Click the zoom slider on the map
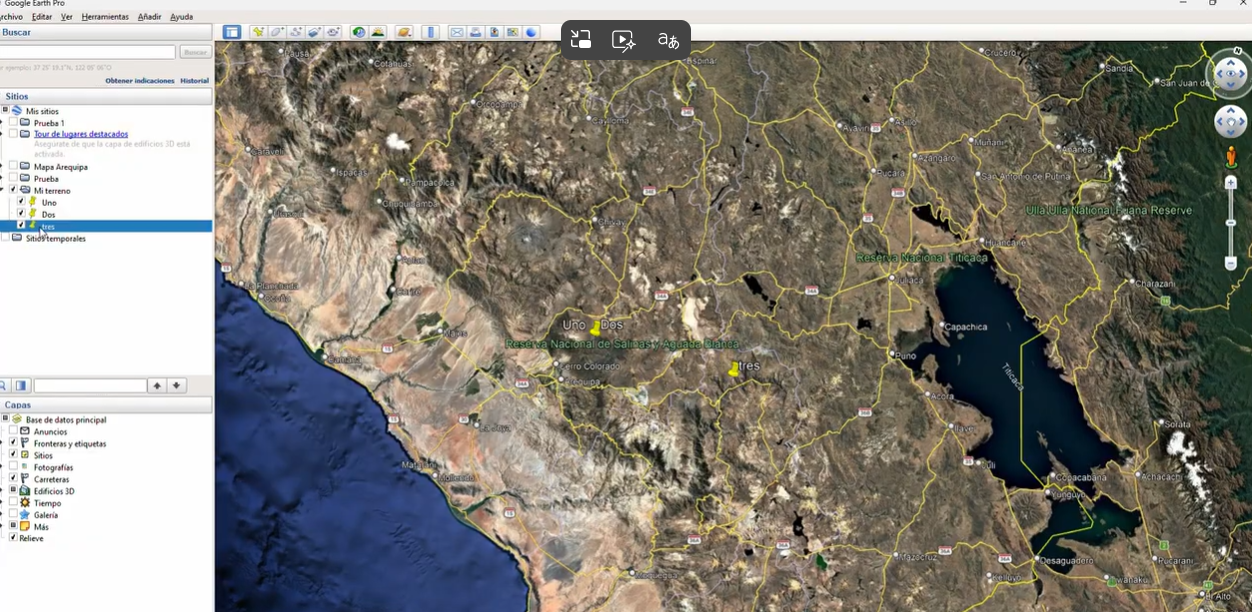The image size is (1252, 612). [x=1231, y=222]
